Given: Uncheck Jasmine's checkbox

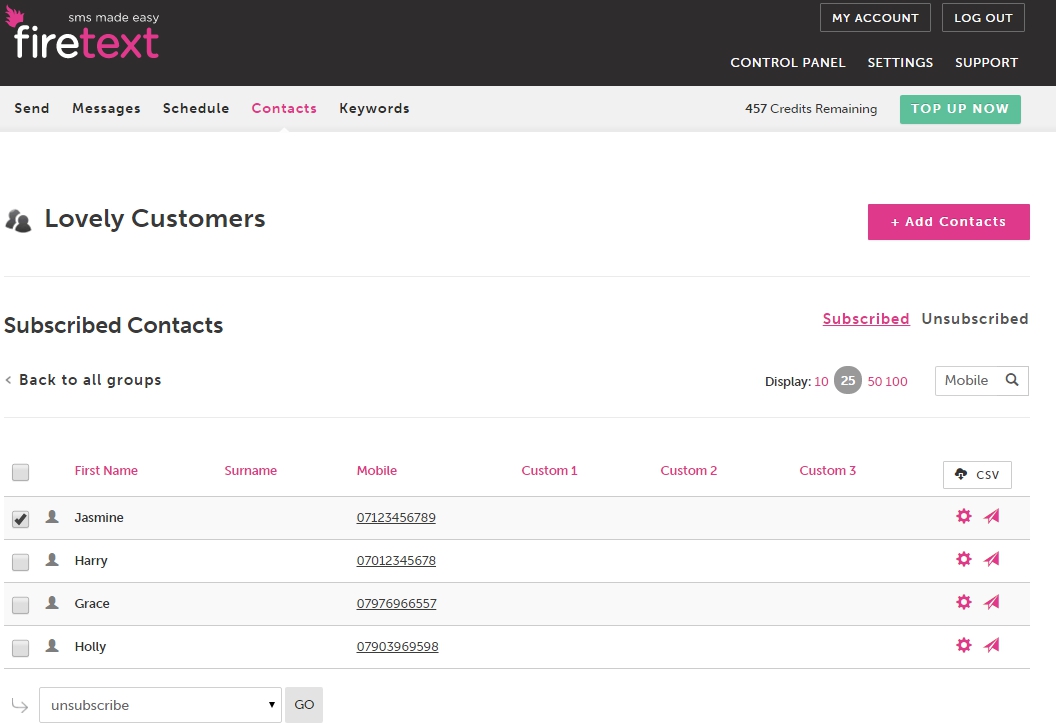Looking at the screenshot, I should (x=20, y=519).
